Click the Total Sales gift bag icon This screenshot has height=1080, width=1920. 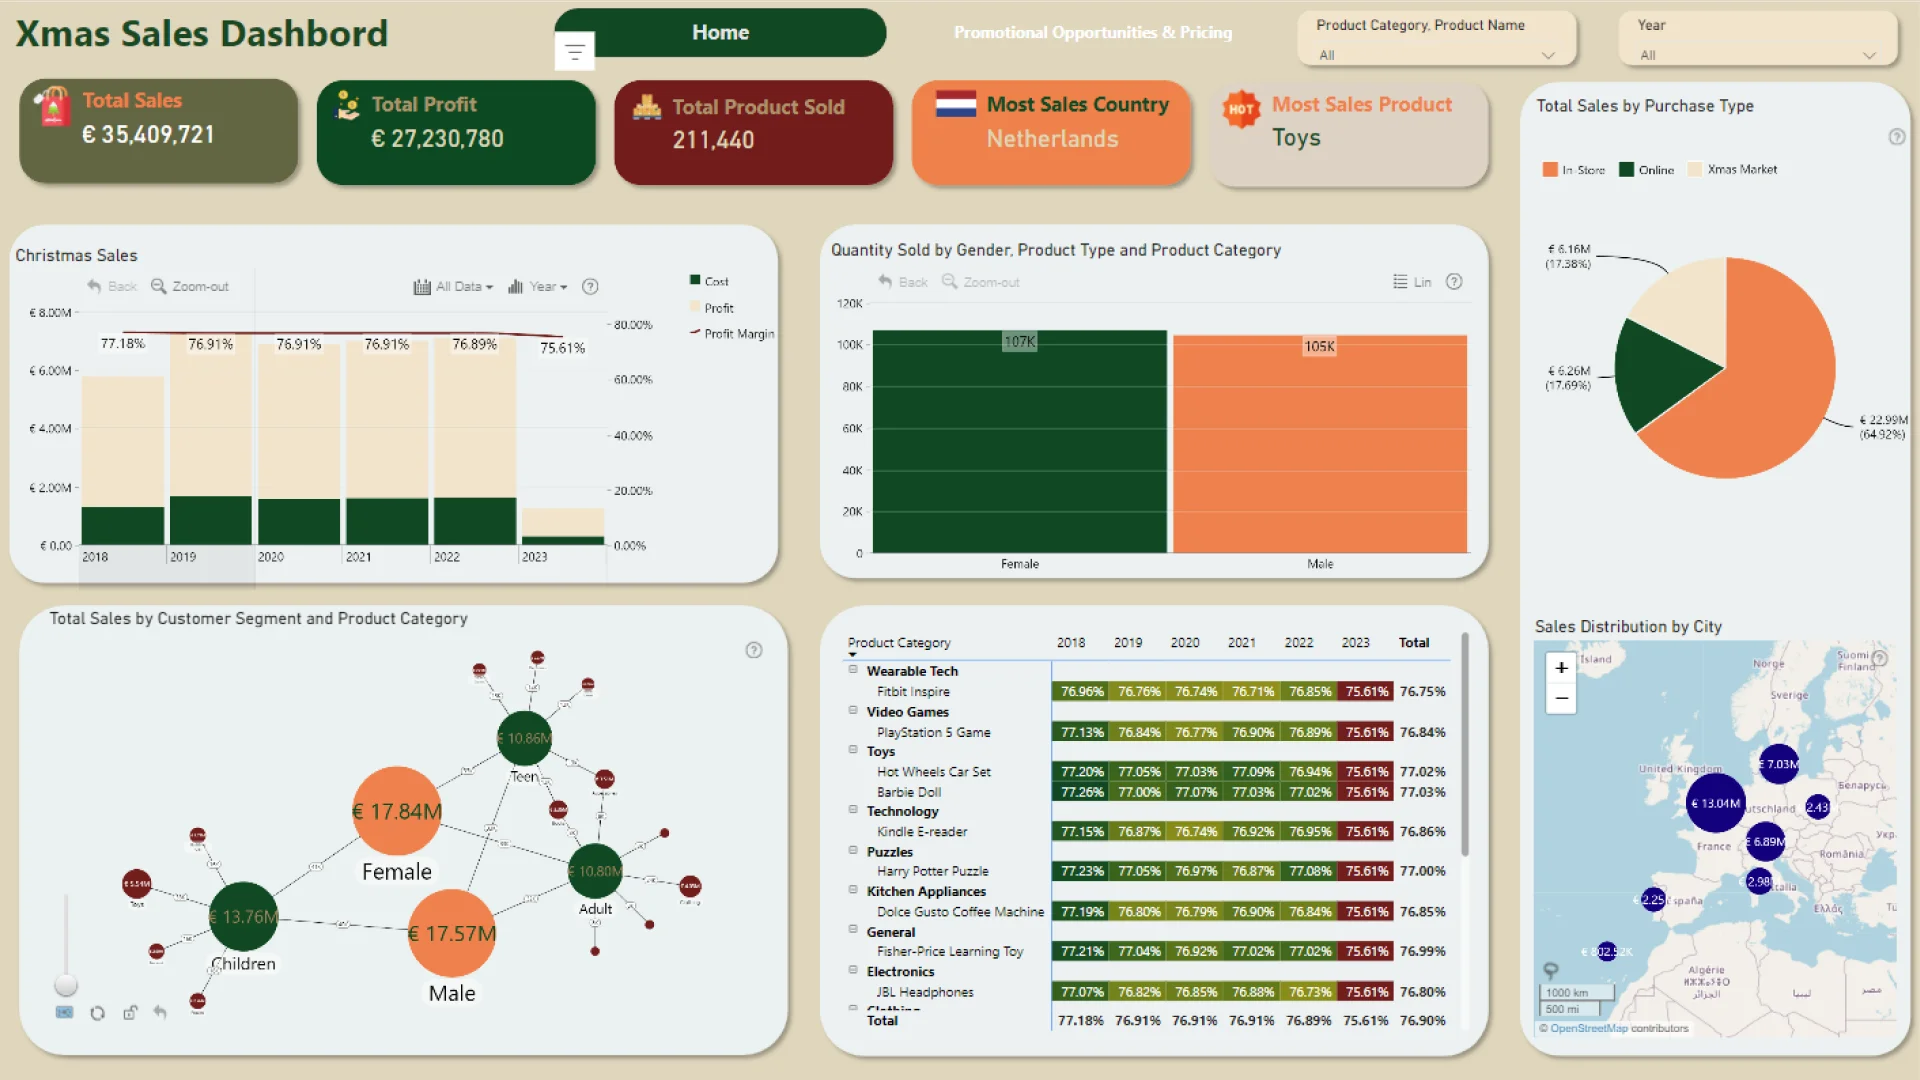pyautogui.click(x=53, y=106)
